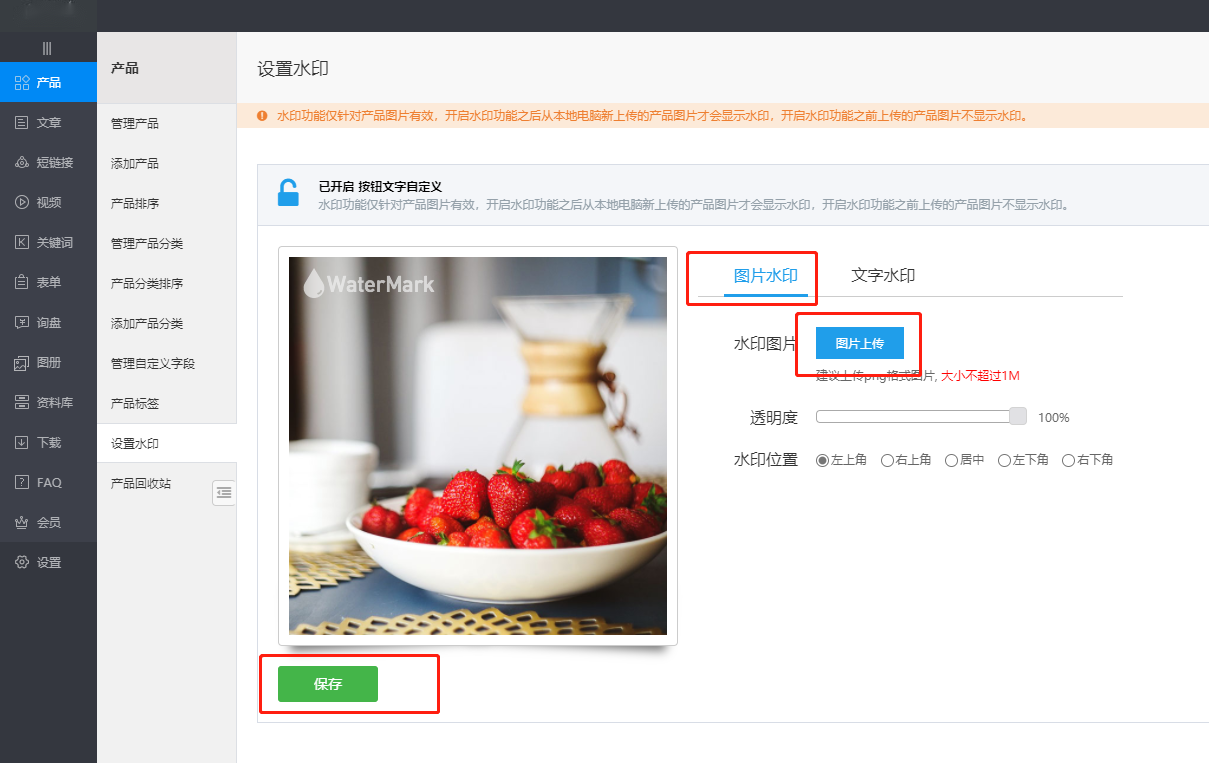This screenshot has width=1209, height=763.
Task: Open 管理产品分类 in the submenu
Action: click(x=147, y=243)
